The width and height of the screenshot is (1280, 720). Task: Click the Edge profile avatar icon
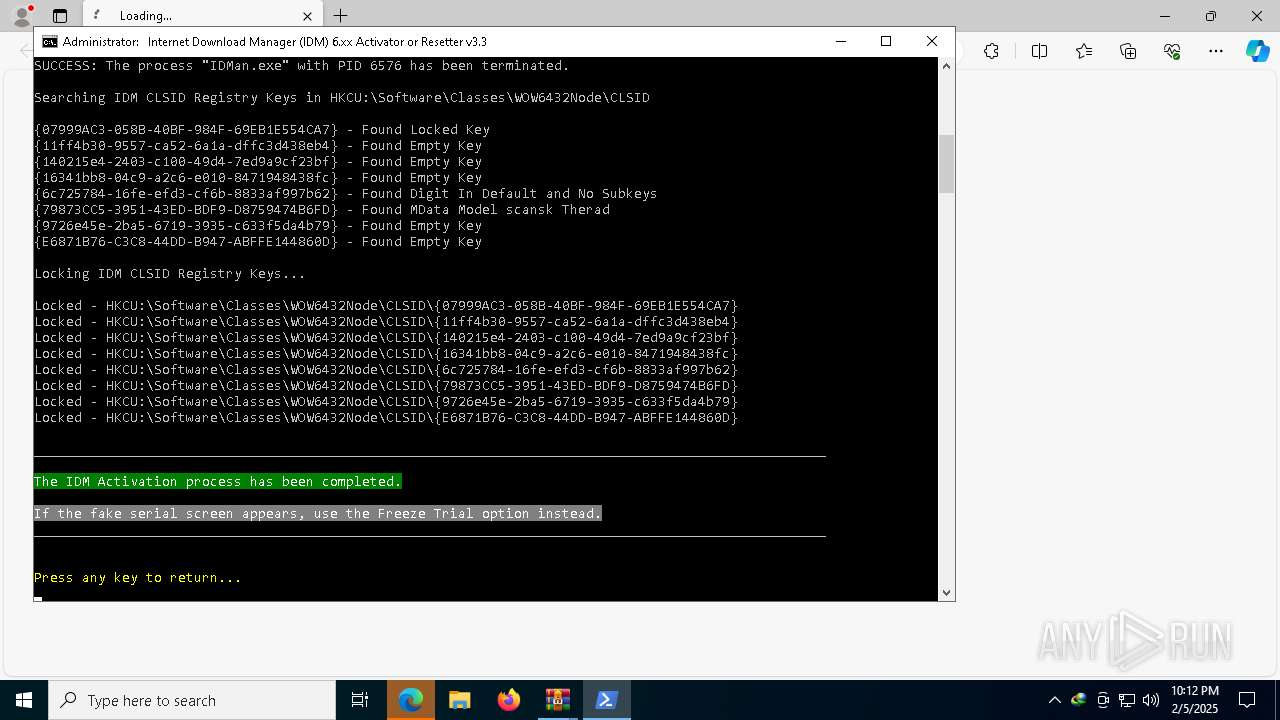(21, 16)
